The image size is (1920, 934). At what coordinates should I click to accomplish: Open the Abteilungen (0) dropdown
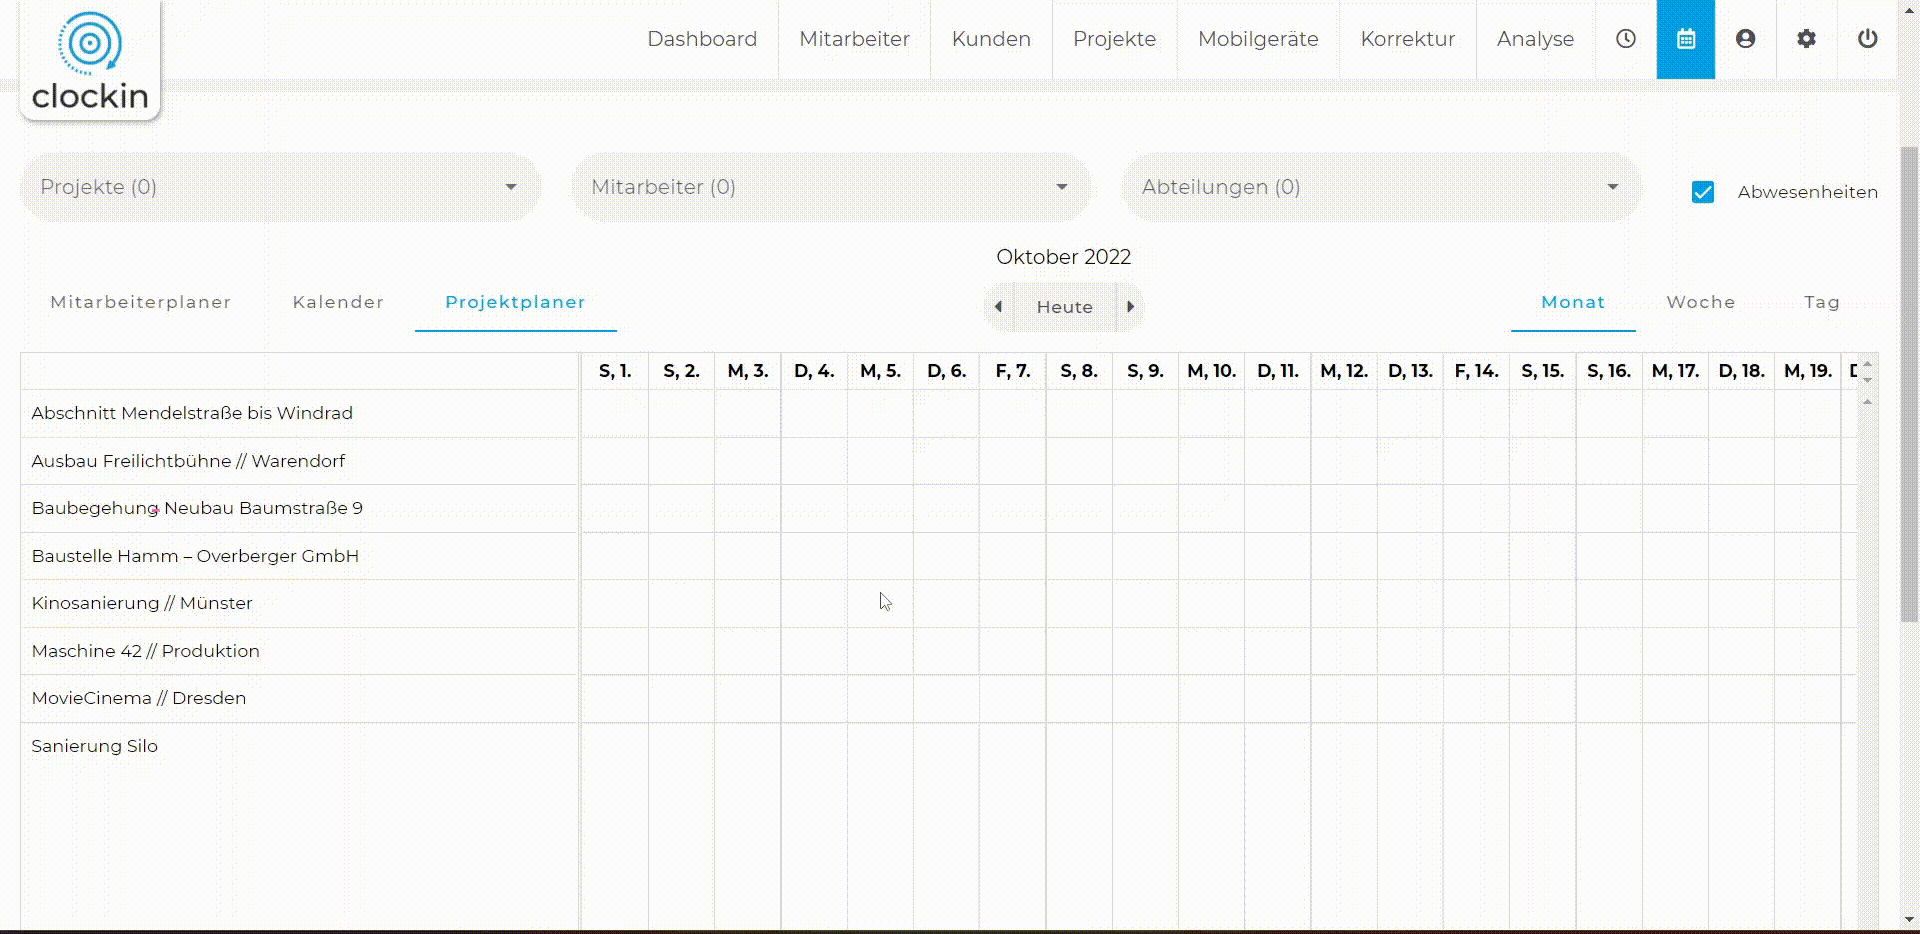1382,187
